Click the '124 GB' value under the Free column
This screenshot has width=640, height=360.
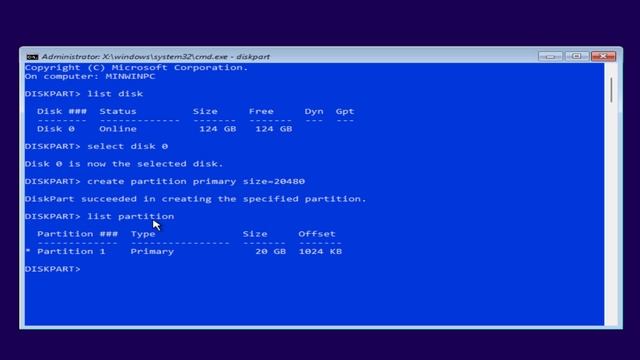coord(274,129)
